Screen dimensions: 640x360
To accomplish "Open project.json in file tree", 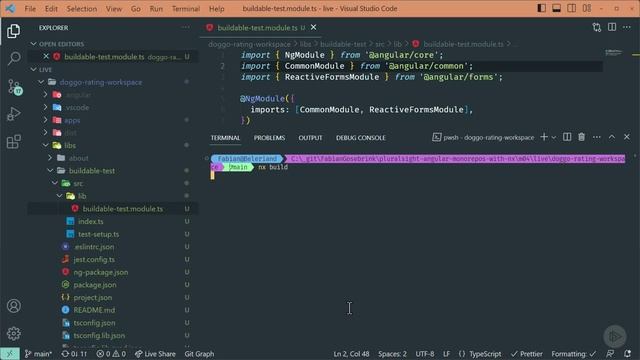I will [x=92, y=297].
